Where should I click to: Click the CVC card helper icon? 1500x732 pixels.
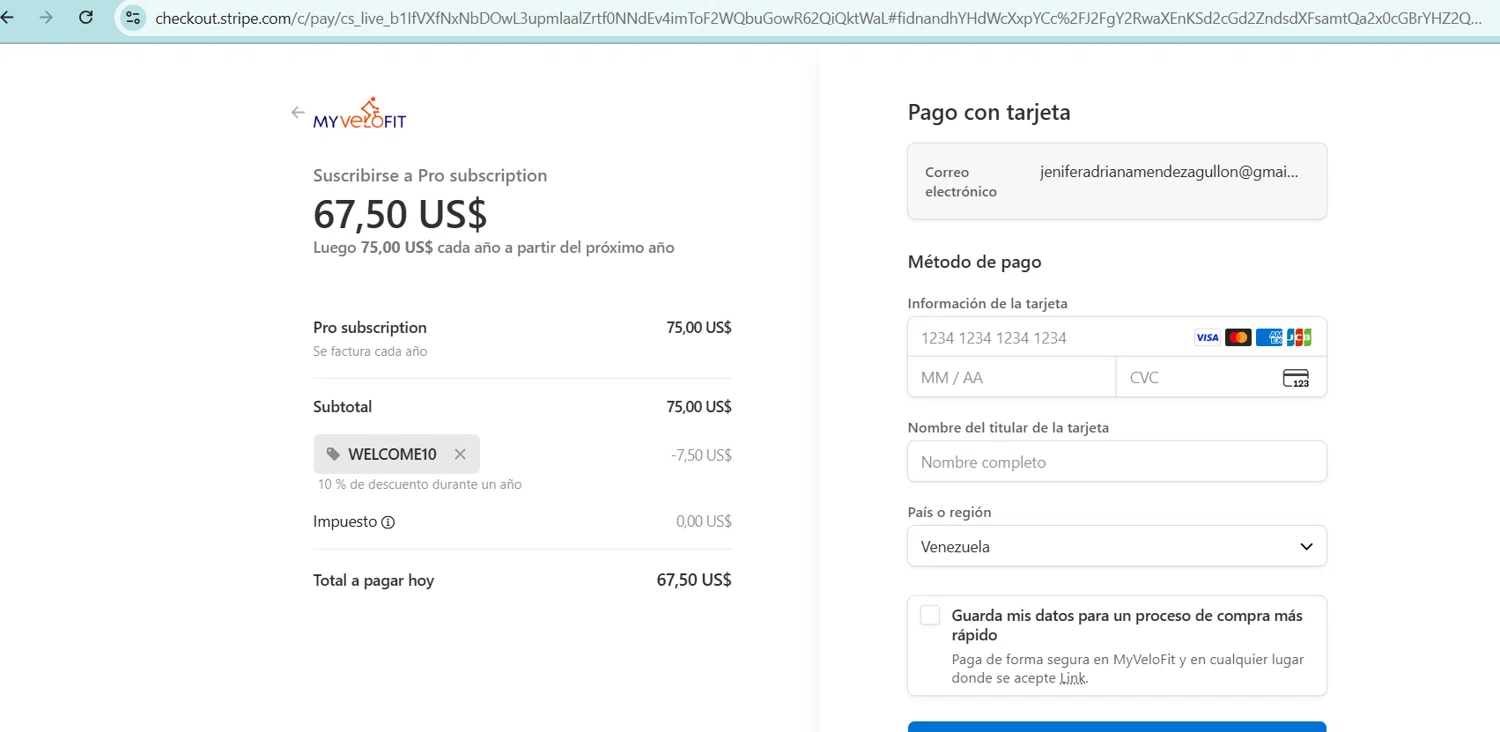click(1296, 378)
